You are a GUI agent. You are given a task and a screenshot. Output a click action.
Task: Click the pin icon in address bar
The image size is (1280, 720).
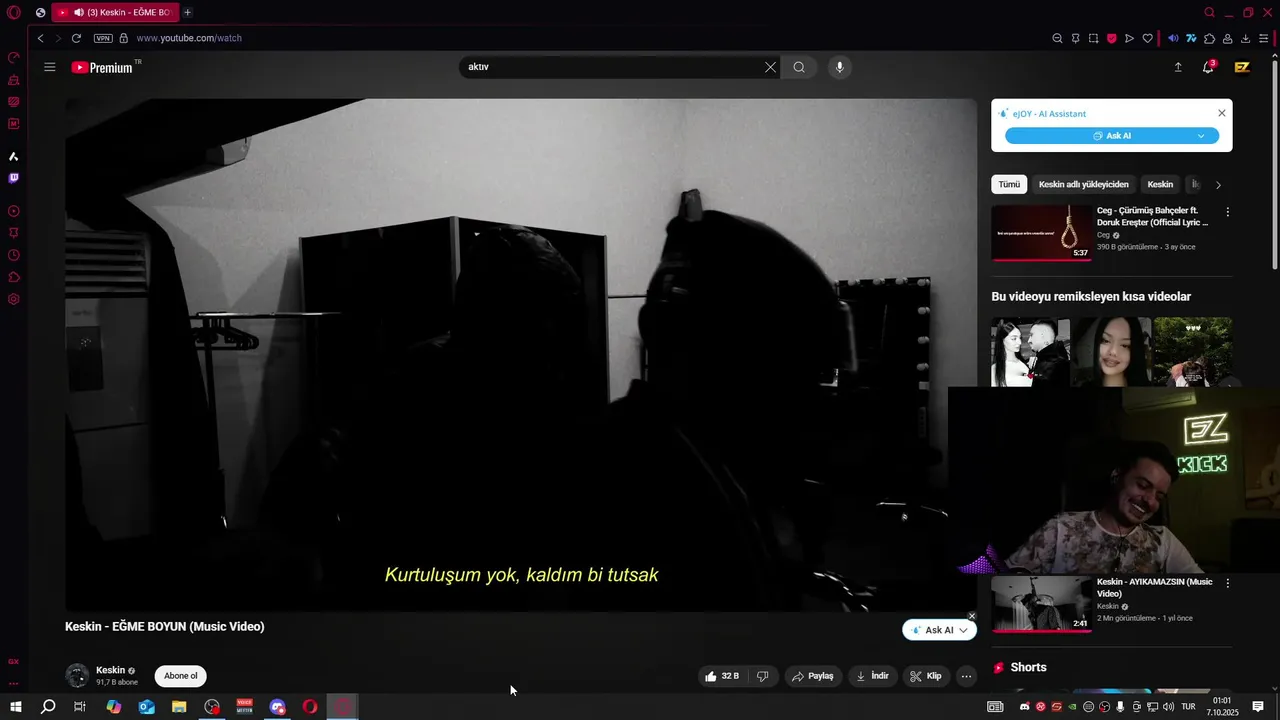(1075, 38)
